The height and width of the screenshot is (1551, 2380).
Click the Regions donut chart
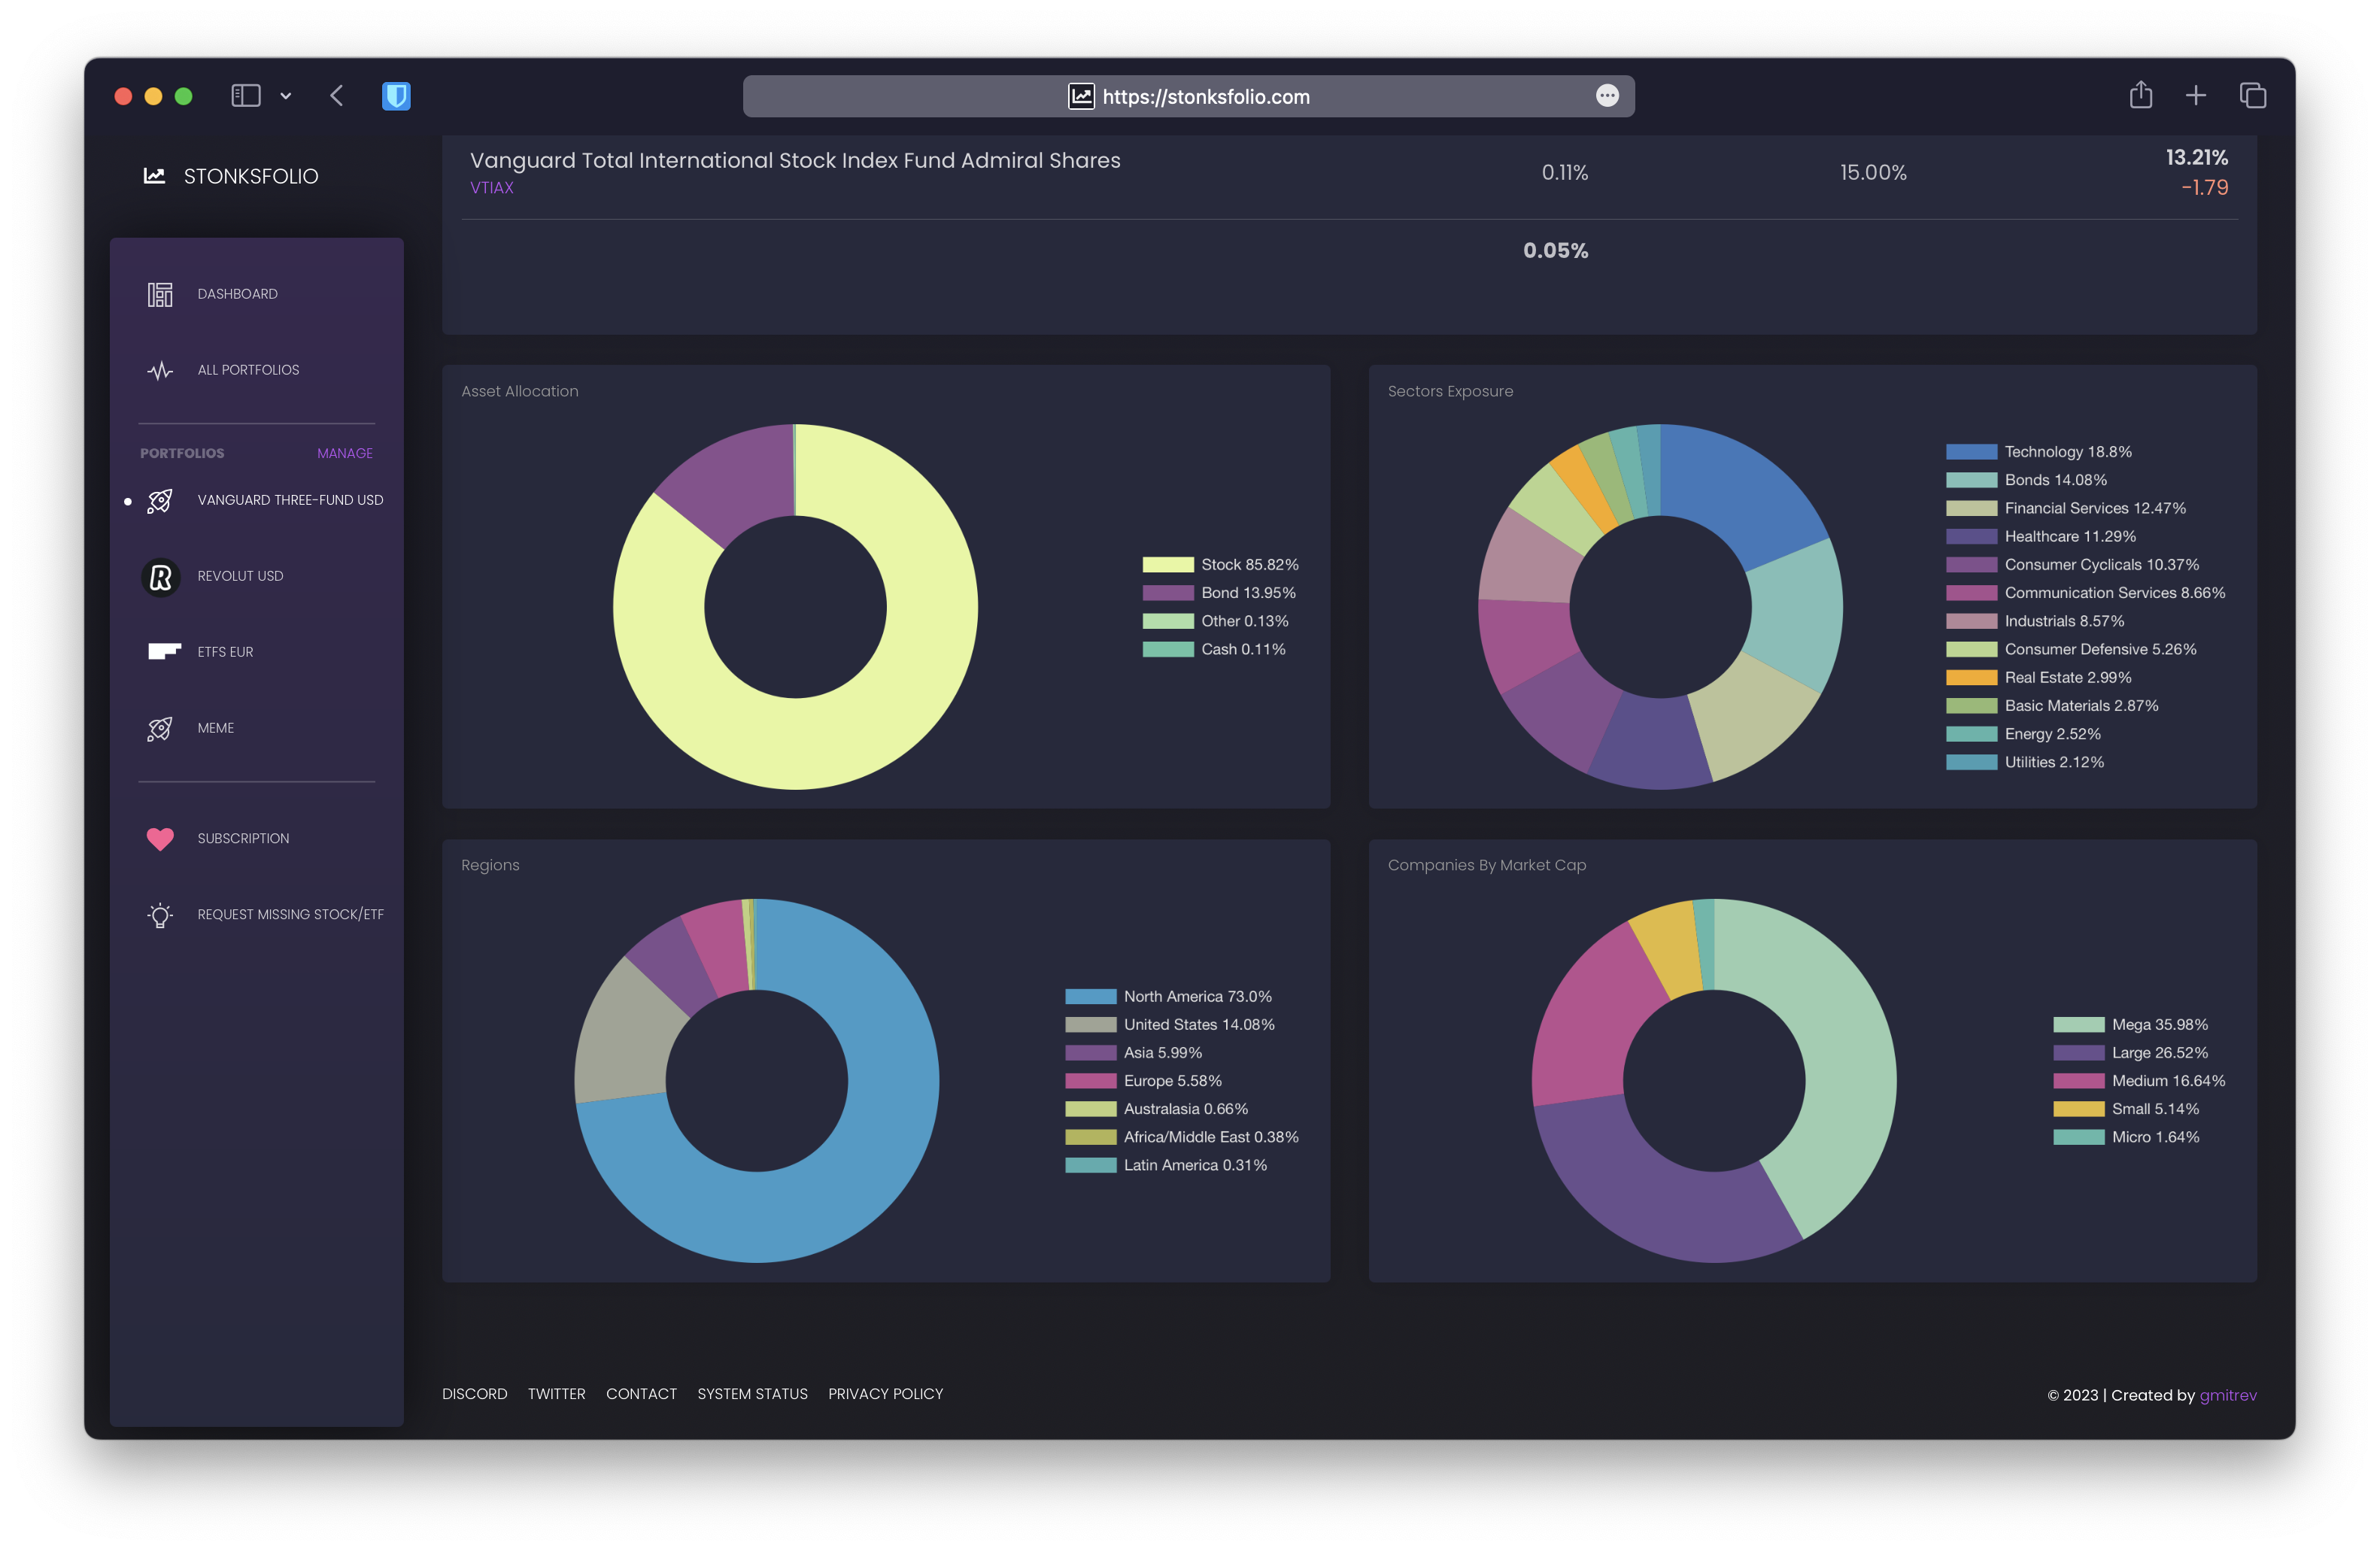pos(756,1081)
